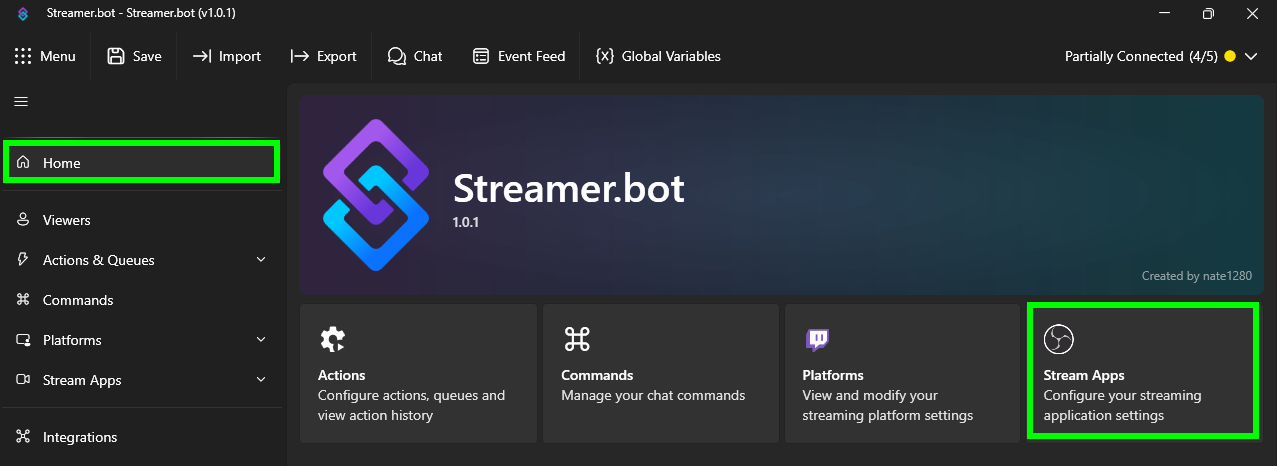1277x466 pixels.
Task: Click the Event Feed icon
Action: coord(481,56)
